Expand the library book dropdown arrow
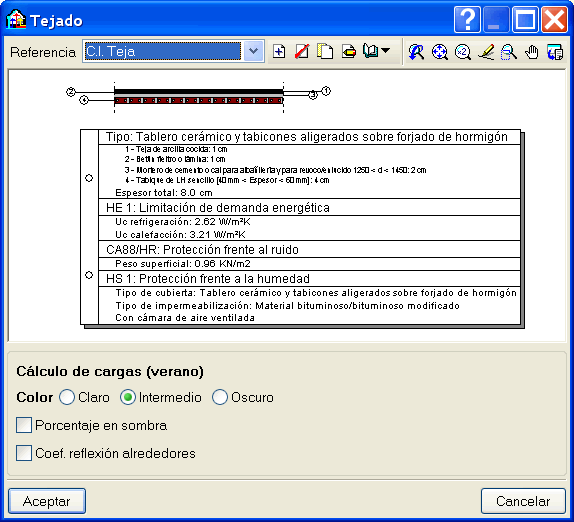Image resolution: width=574 pixels, height=522 pixels. 385,51
